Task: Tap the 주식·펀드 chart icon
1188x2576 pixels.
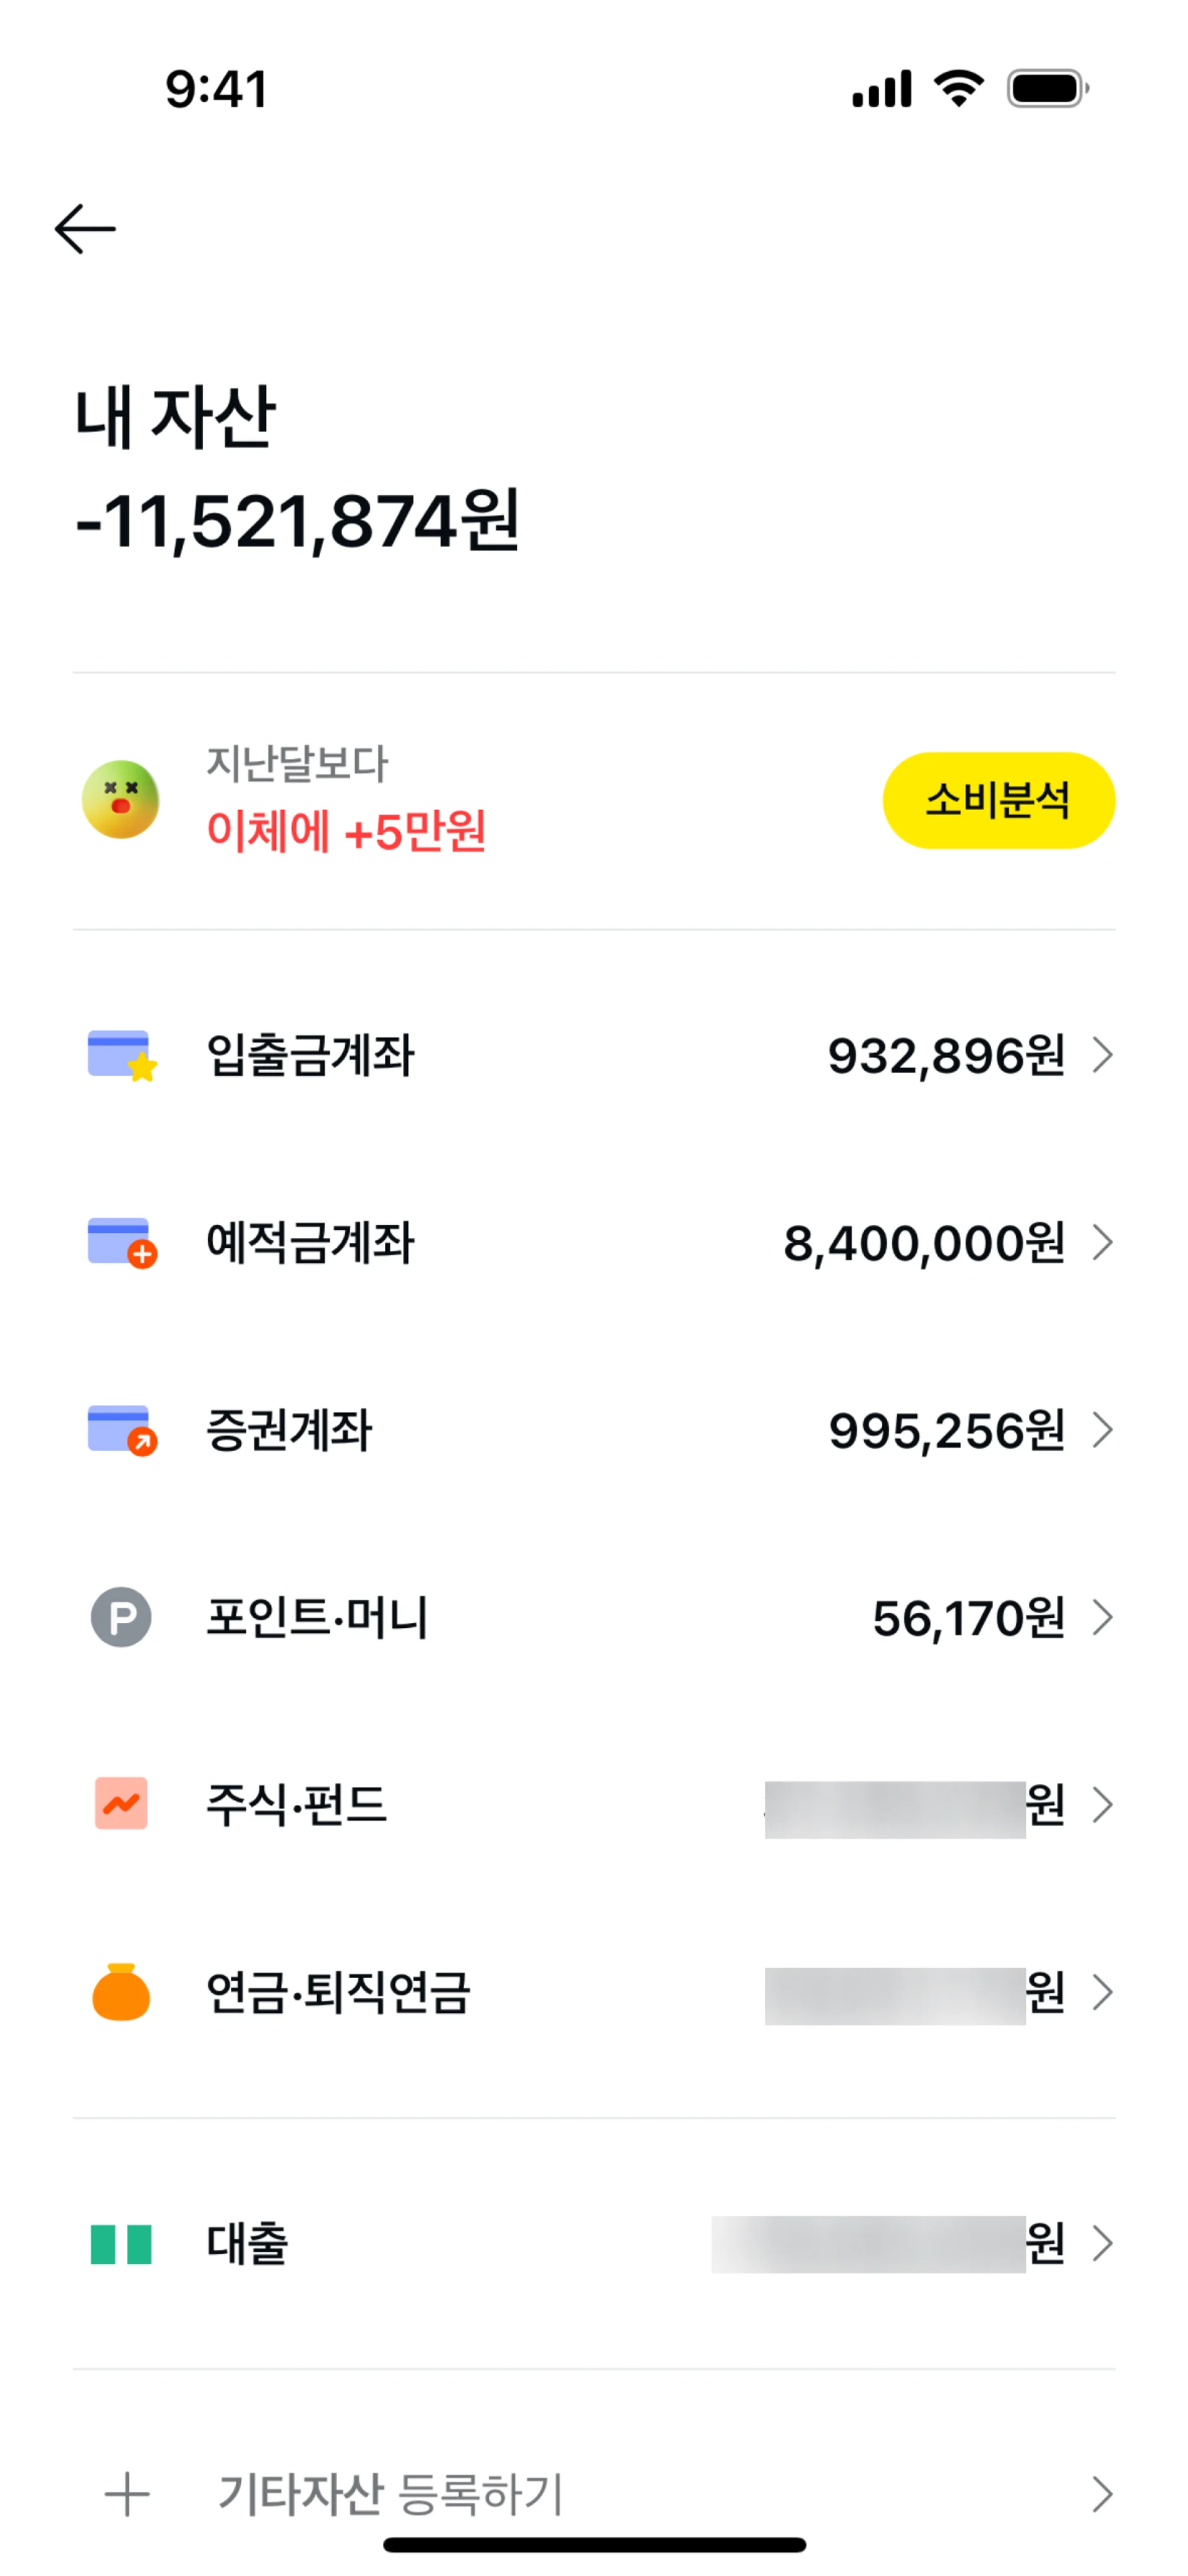Action: (121, 1804)
